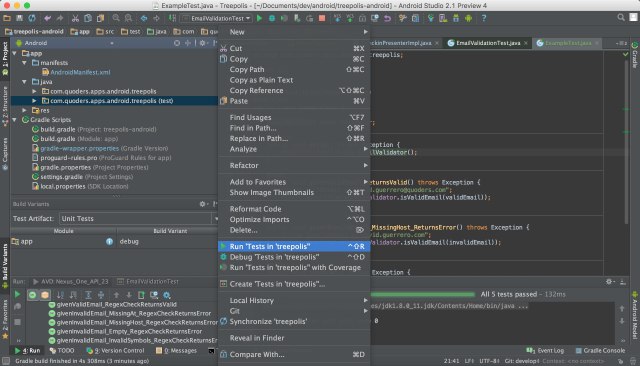Open the 0: Messages tool window
Image resolution: width=640 pixels, height=366 pixels.
(176, 351)
